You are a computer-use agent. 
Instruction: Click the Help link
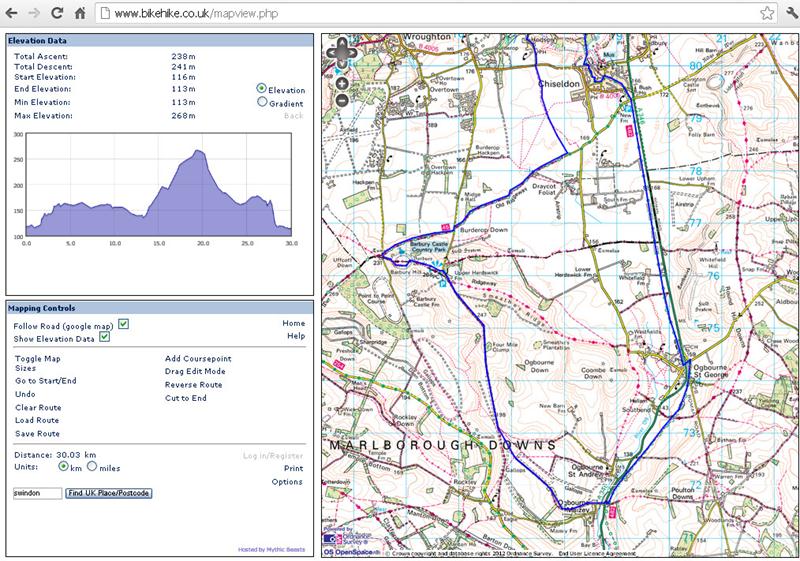295,336
